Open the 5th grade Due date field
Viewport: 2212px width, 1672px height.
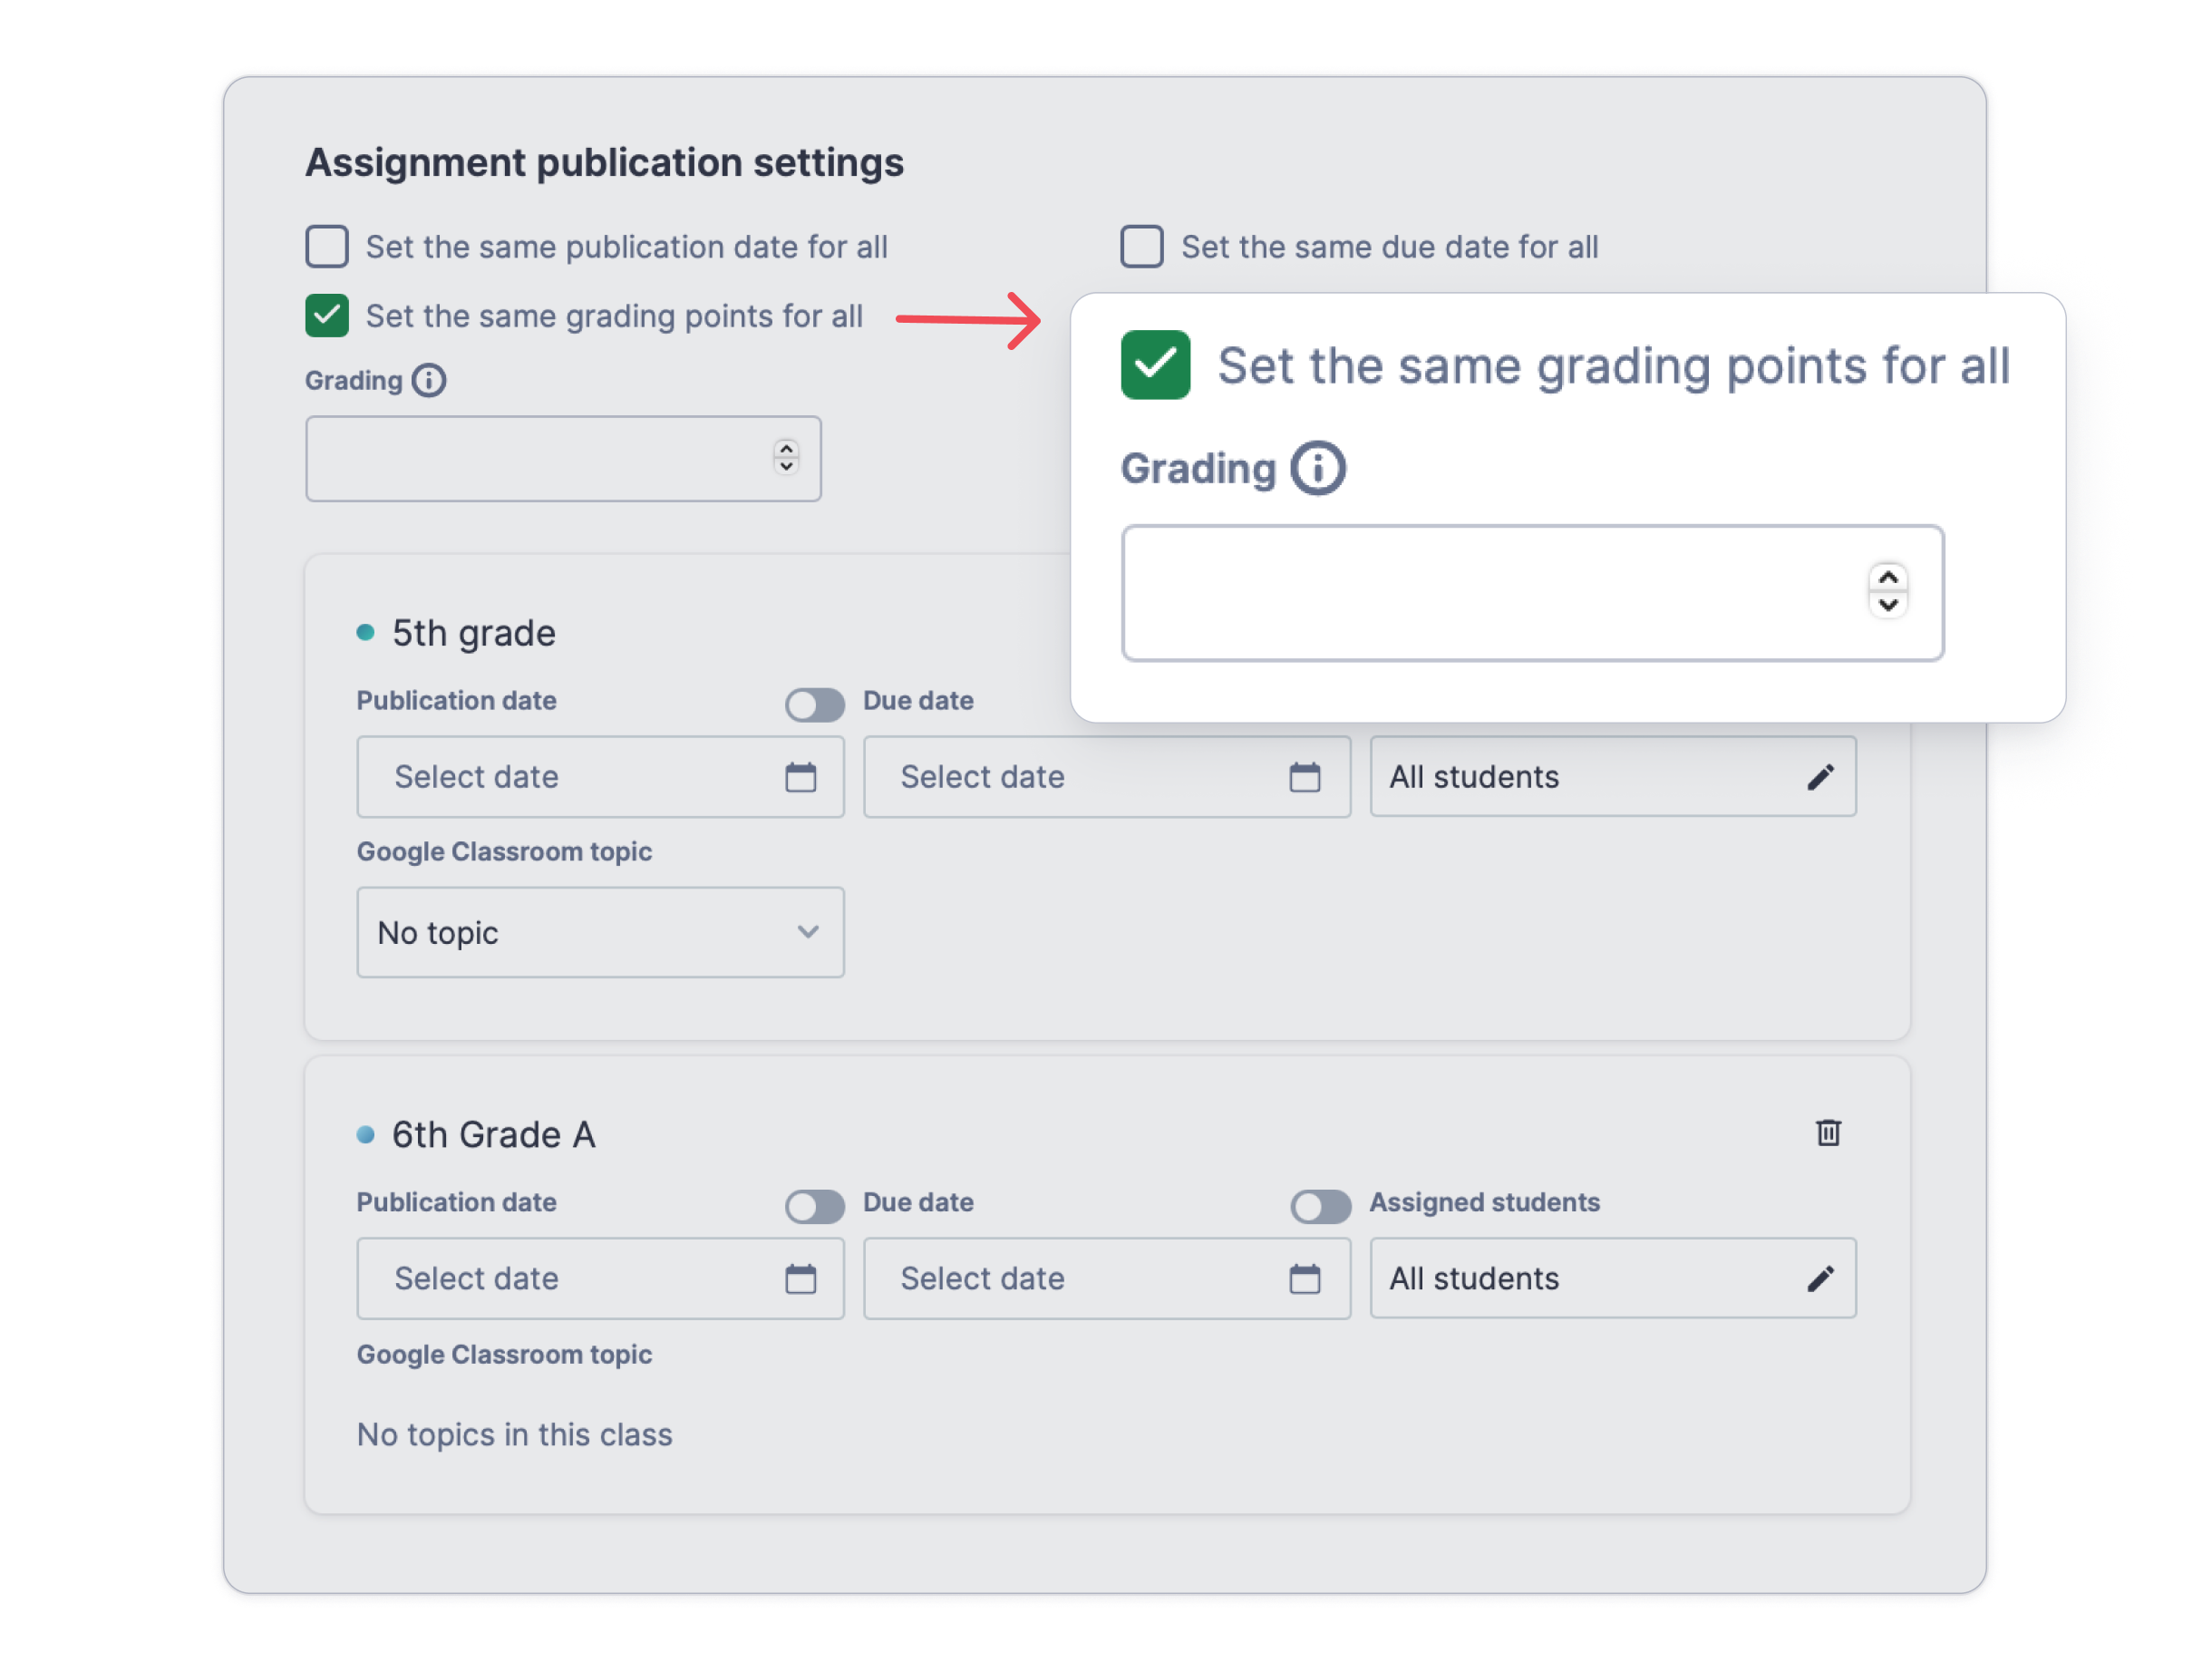click(x=1107, y=777)
